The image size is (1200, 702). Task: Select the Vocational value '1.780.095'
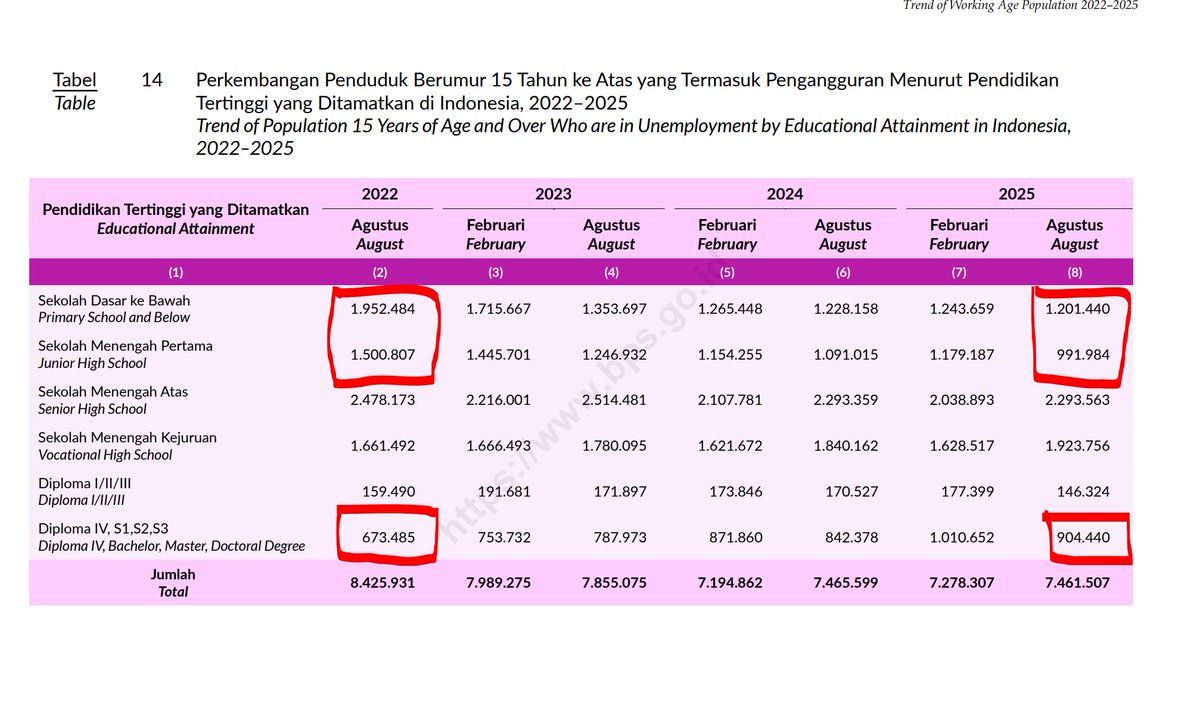[614, 446]
